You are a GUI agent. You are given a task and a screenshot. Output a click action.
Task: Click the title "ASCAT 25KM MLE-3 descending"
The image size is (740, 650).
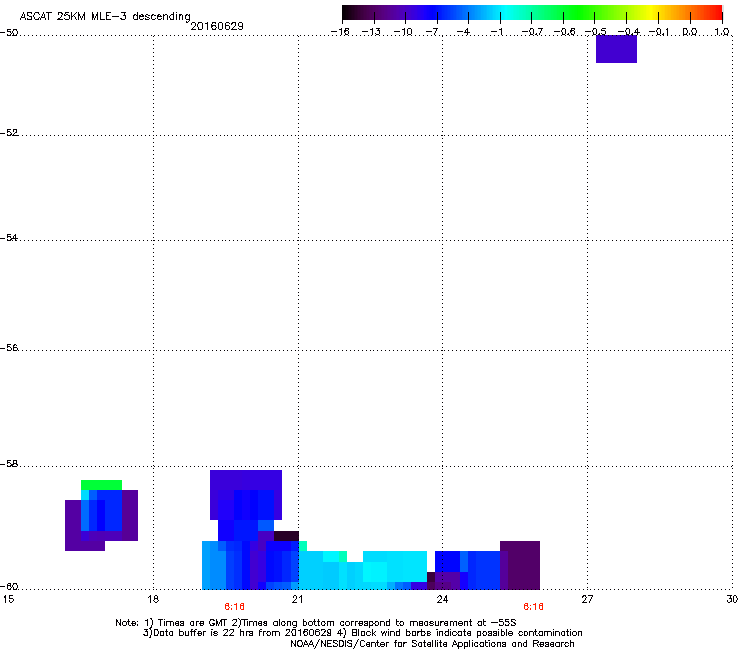pyautogui.click(x=105, y=16)
